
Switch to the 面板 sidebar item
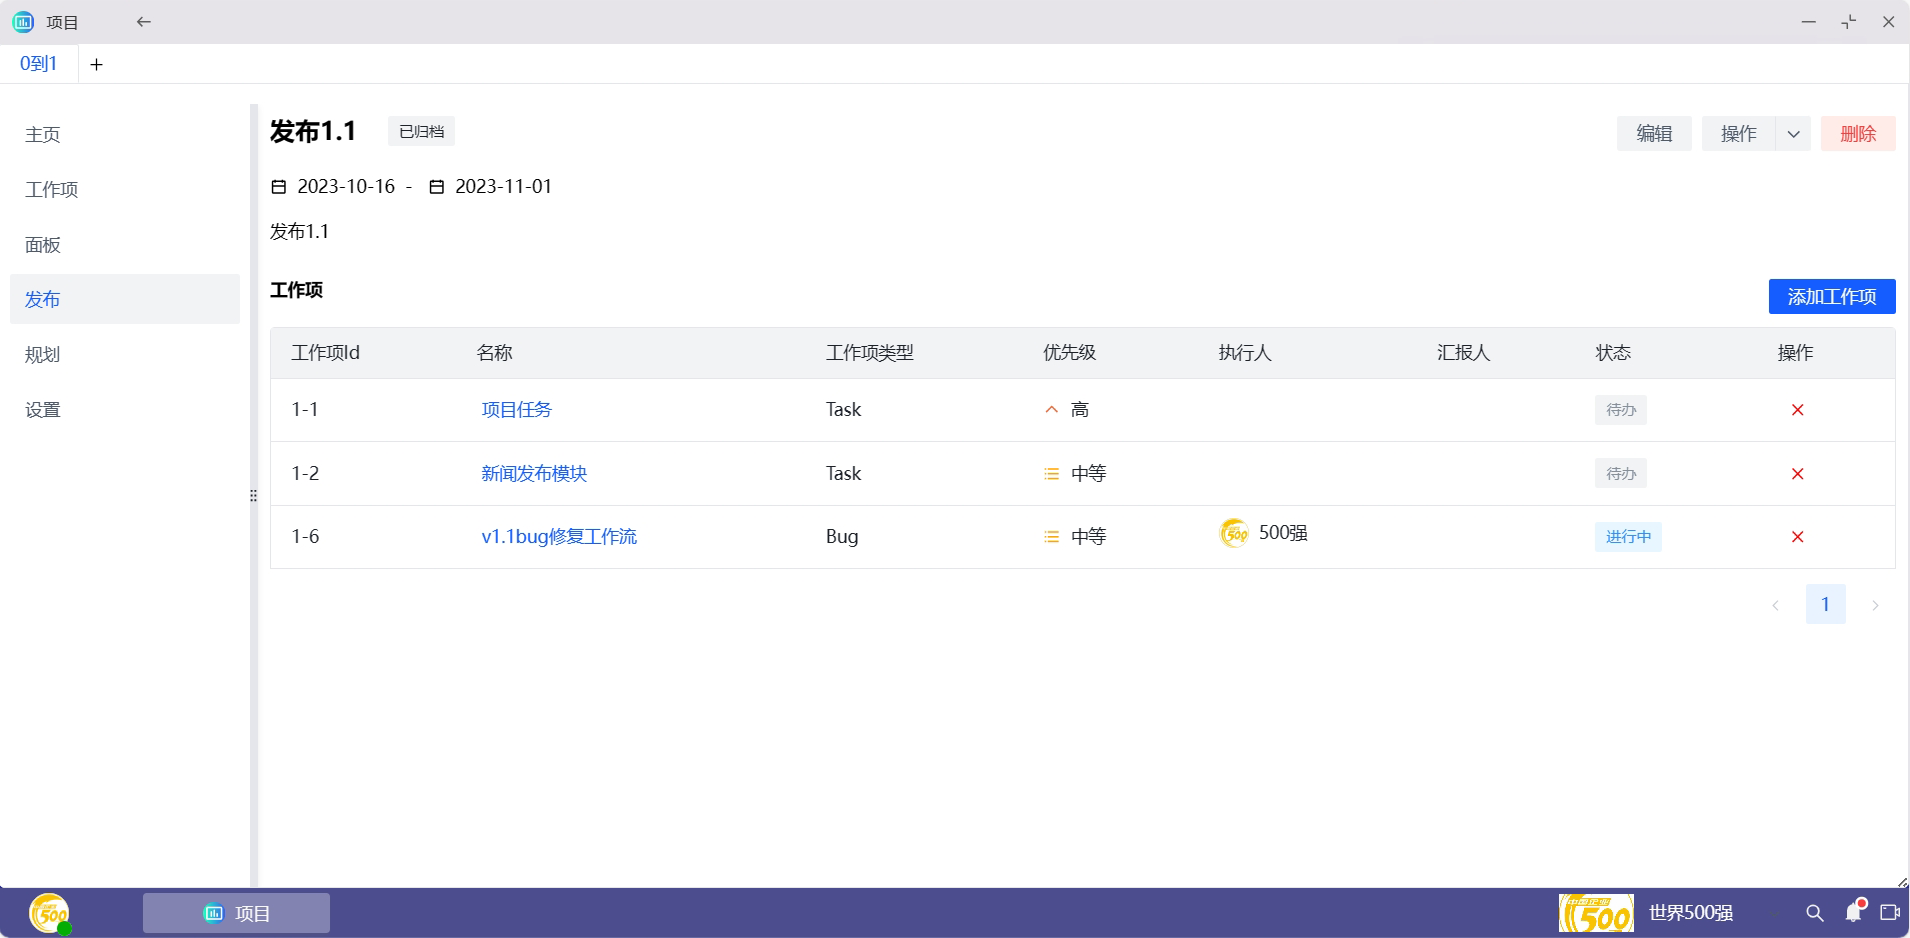[43, 245]
